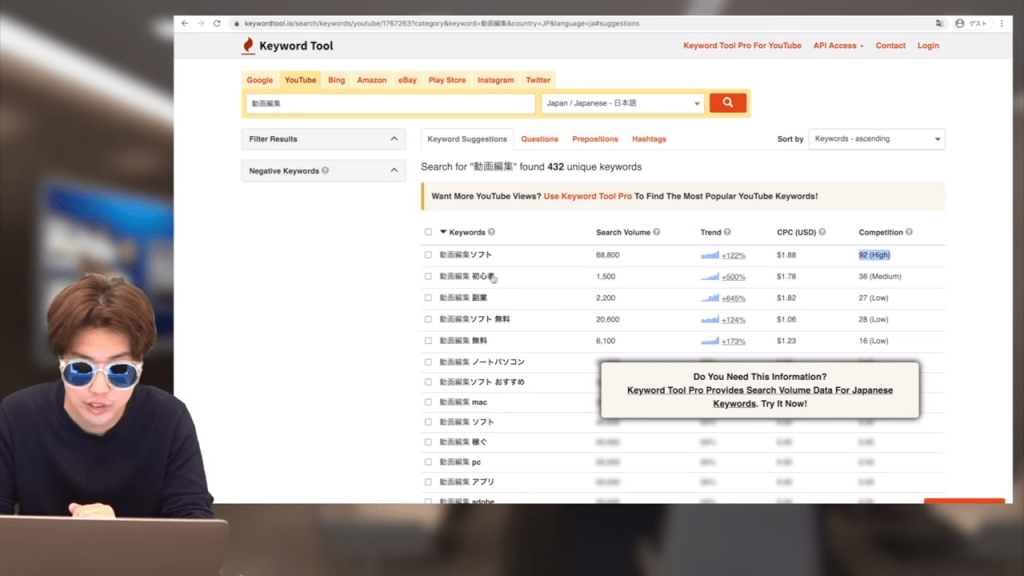Click Keyword Tool Pro Provides Search Volume link

click(760, 396)
